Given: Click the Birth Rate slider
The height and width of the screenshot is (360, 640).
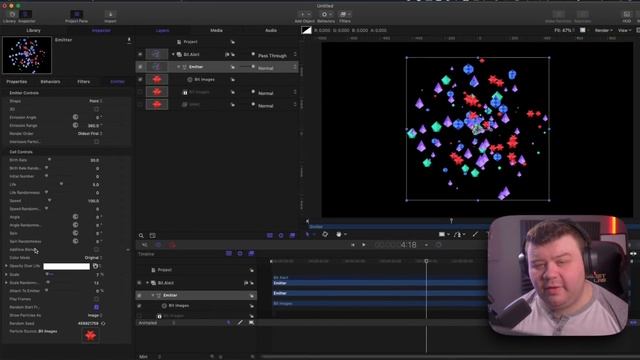Looking at the screenshot, I should click(49, 160).
